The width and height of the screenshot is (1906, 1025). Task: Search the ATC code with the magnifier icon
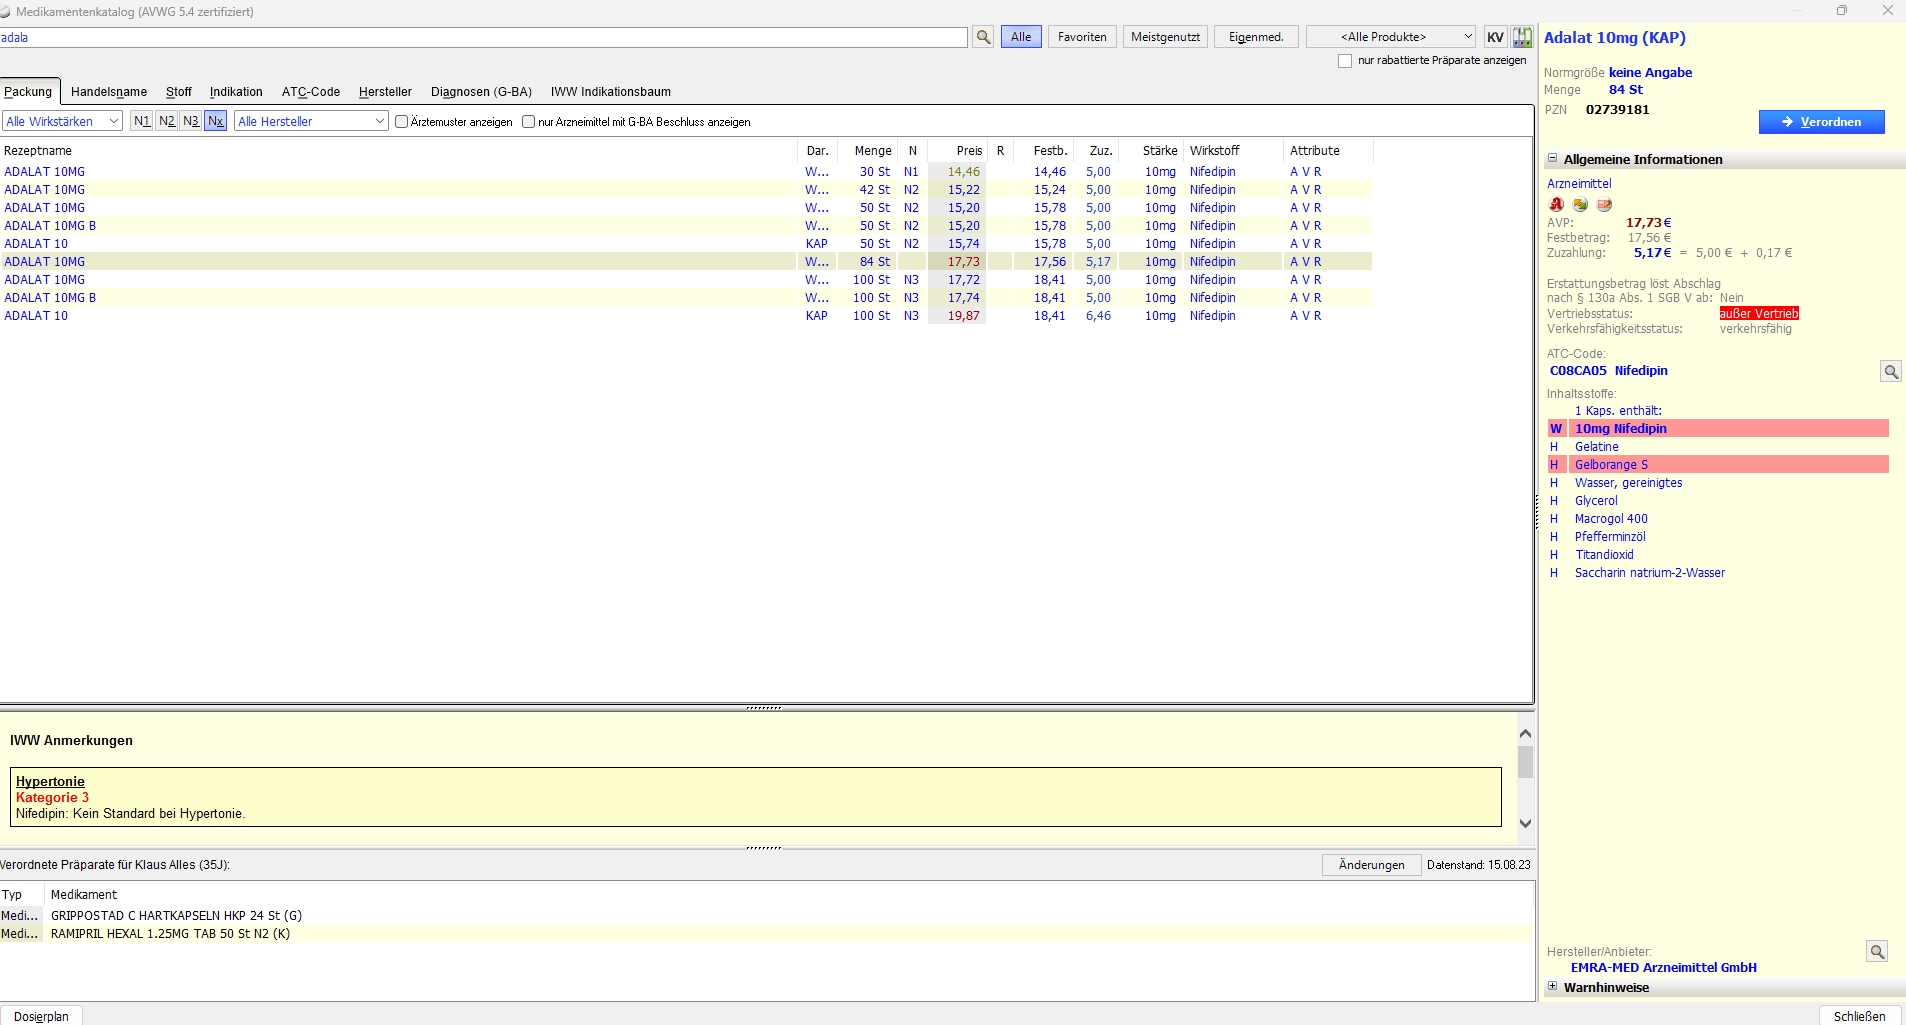pyautogui.click(x=1890, y=372)
